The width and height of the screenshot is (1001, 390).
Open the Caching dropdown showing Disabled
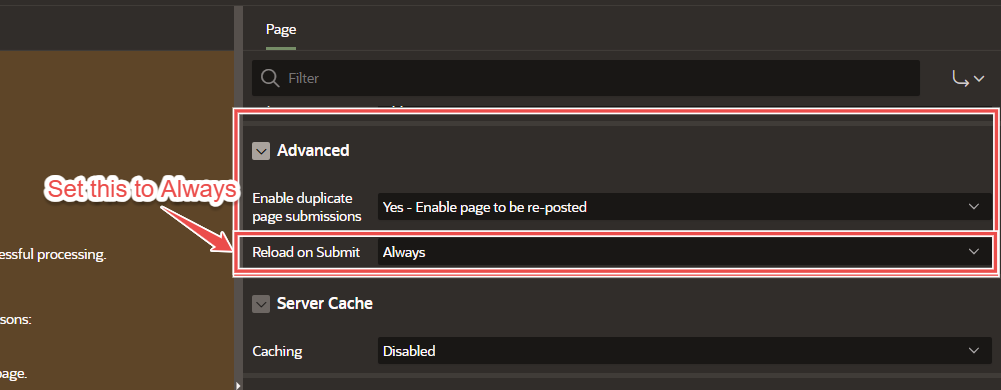[684, 350]
